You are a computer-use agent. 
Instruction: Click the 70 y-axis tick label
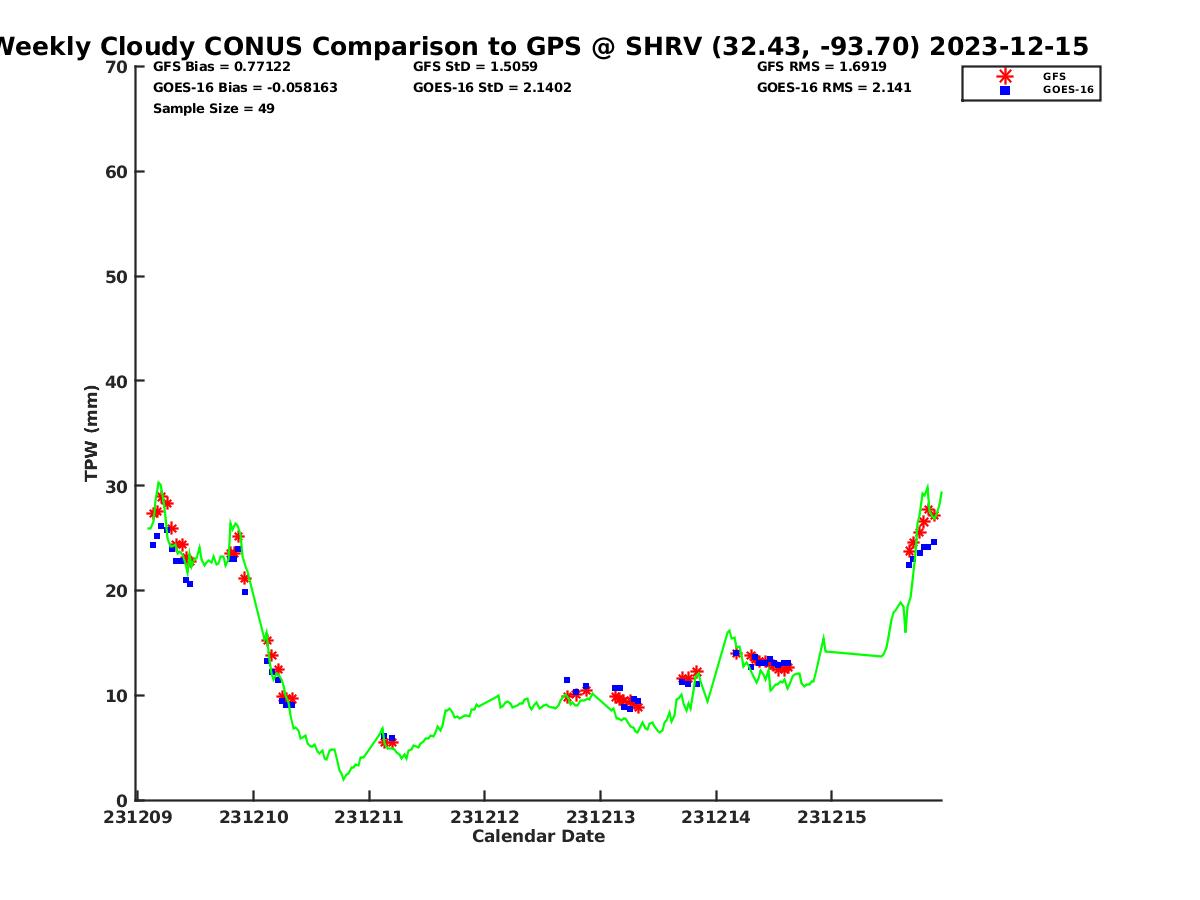(x=117, y=67)
